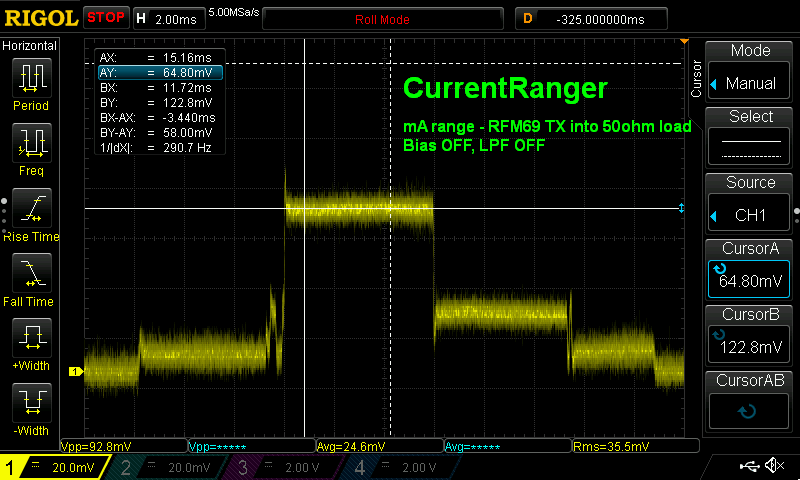Select the -Width measurement icon

(x=32, y=402)
